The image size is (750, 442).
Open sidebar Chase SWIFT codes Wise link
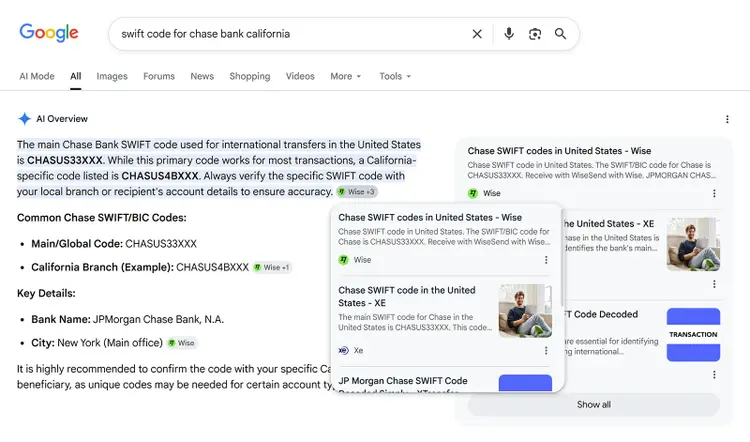[x=559, y=151]
